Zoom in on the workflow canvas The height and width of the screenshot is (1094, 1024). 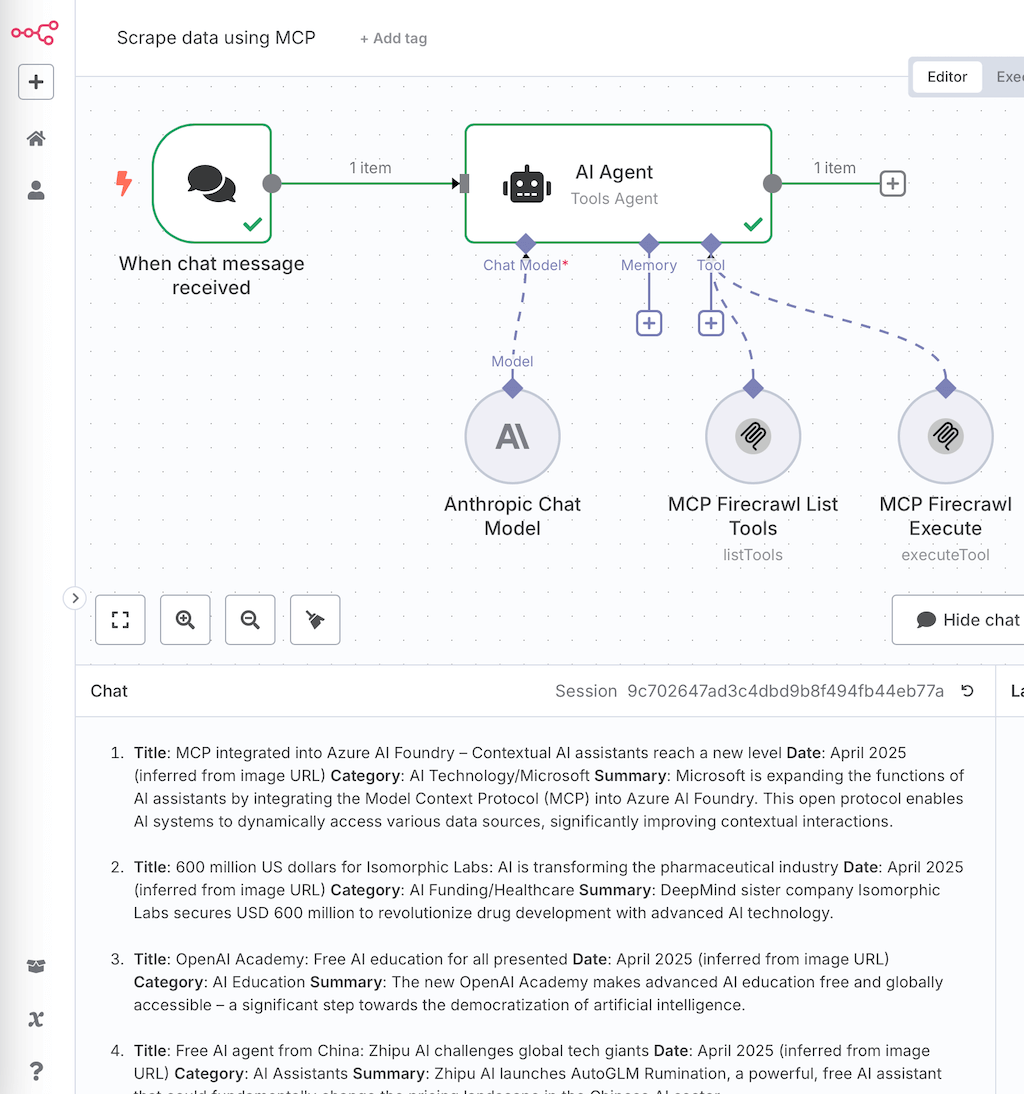185,619
